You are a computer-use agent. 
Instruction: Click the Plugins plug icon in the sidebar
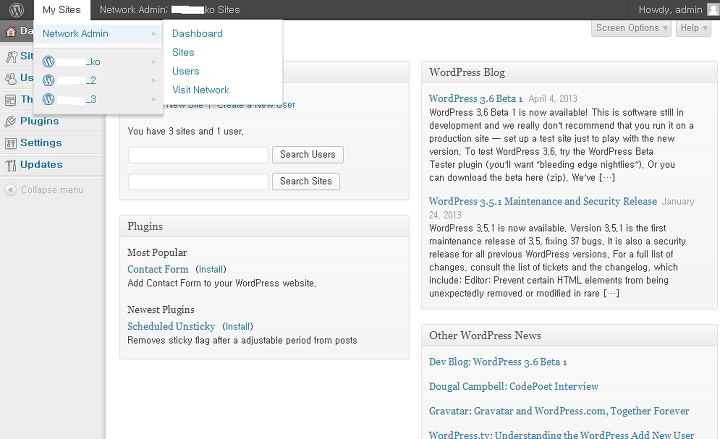point(10,121)
